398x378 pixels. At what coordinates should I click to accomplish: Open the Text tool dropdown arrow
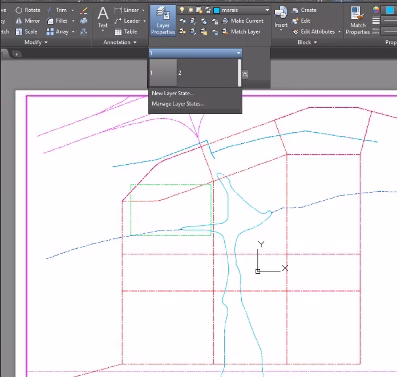(x=103, y=31)
